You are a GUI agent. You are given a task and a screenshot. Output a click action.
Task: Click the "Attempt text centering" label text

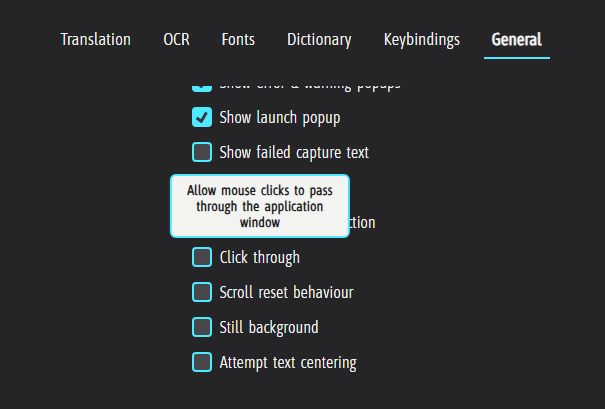pos(288,362)
